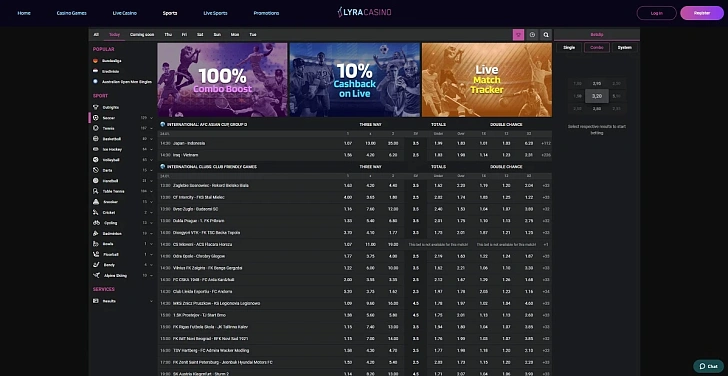Select the Basketball sport icon

pos(96,139)
